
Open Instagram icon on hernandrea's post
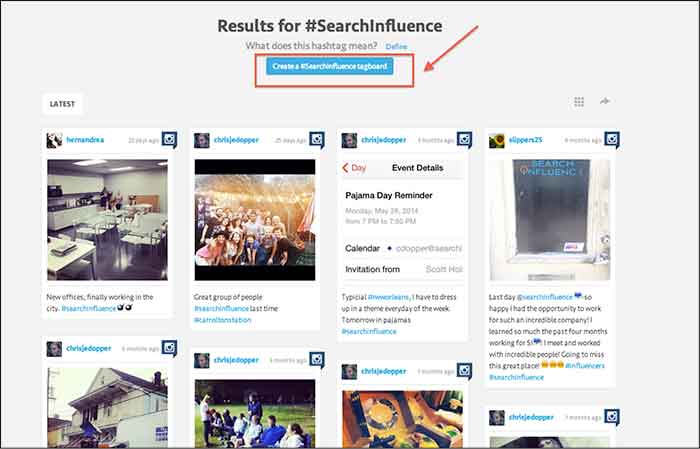click(x=169, y=140)
